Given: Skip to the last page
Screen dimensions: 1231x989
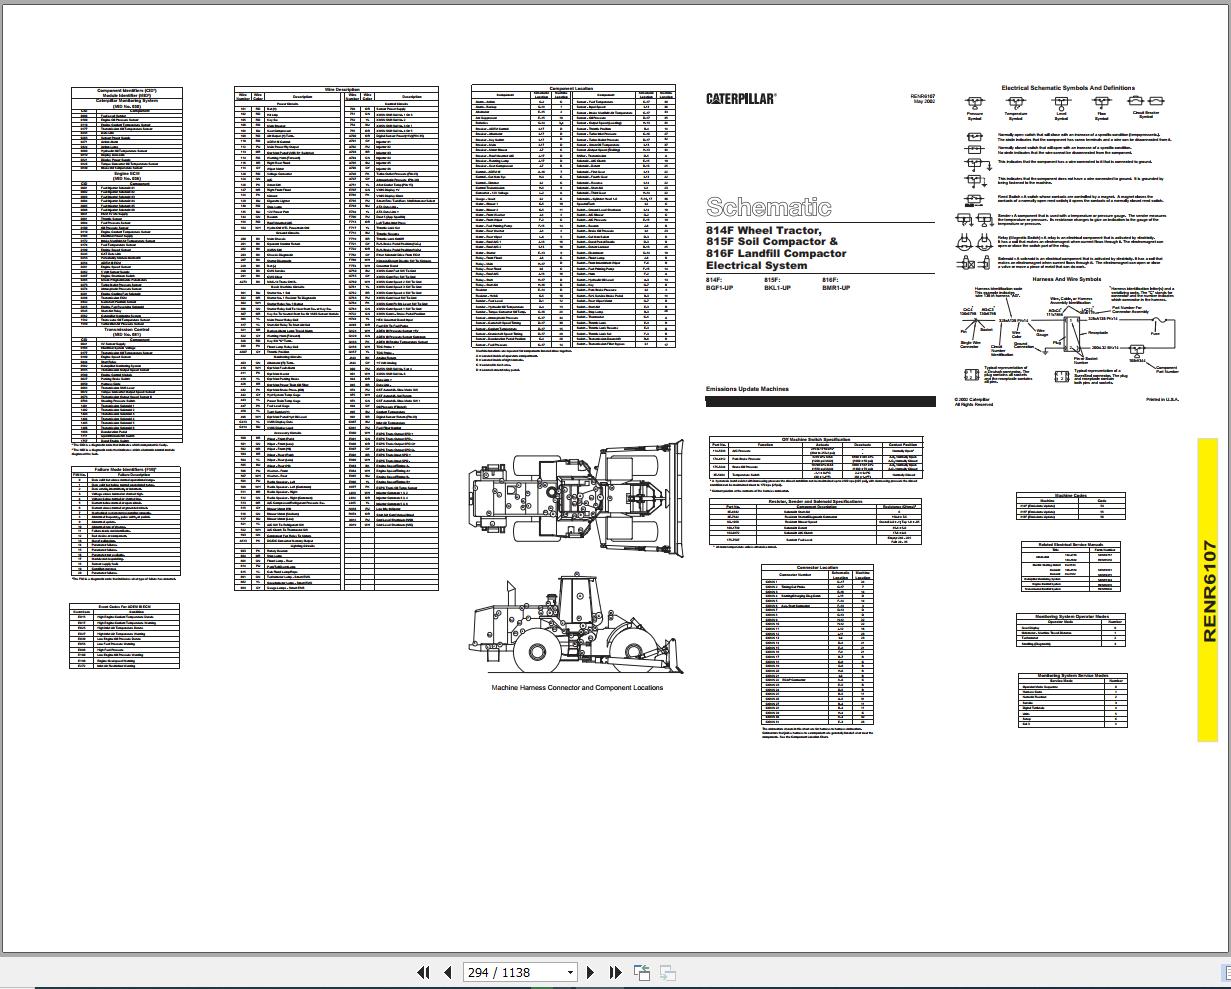Looking at the screenshot, I should pyautogui.click(x=614, y=971).
